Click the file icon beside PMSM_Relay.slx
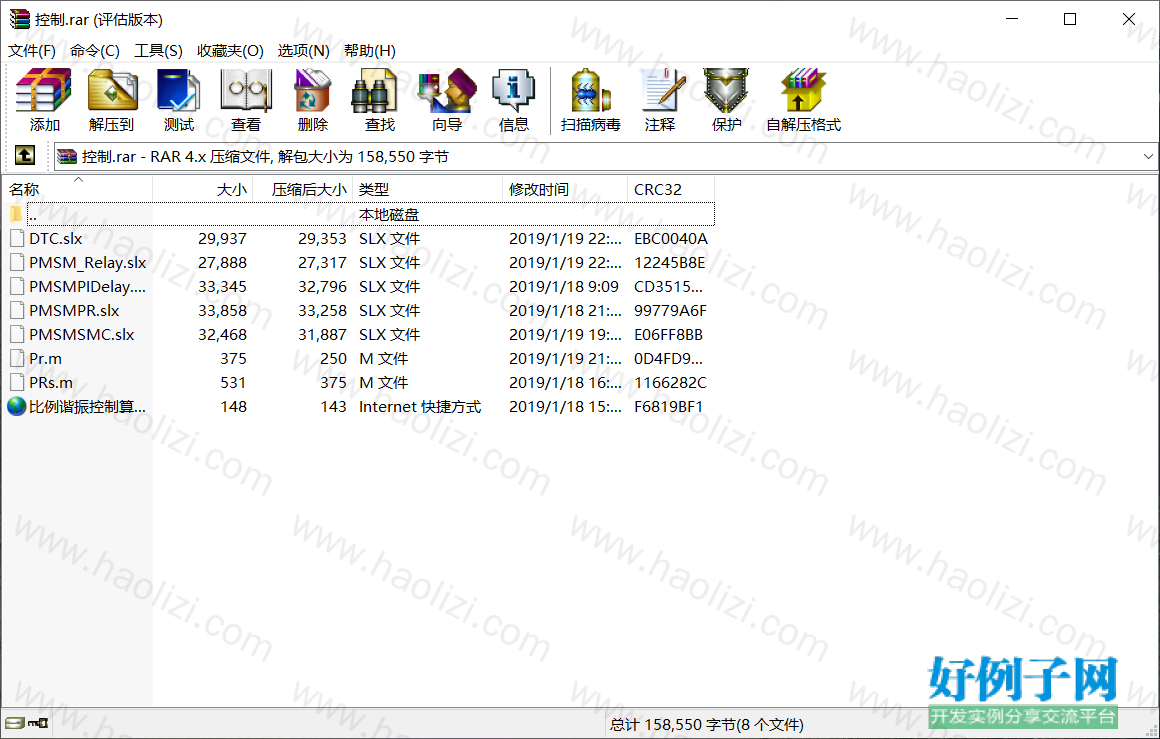 pyautogui.click(x=16, y=263)
